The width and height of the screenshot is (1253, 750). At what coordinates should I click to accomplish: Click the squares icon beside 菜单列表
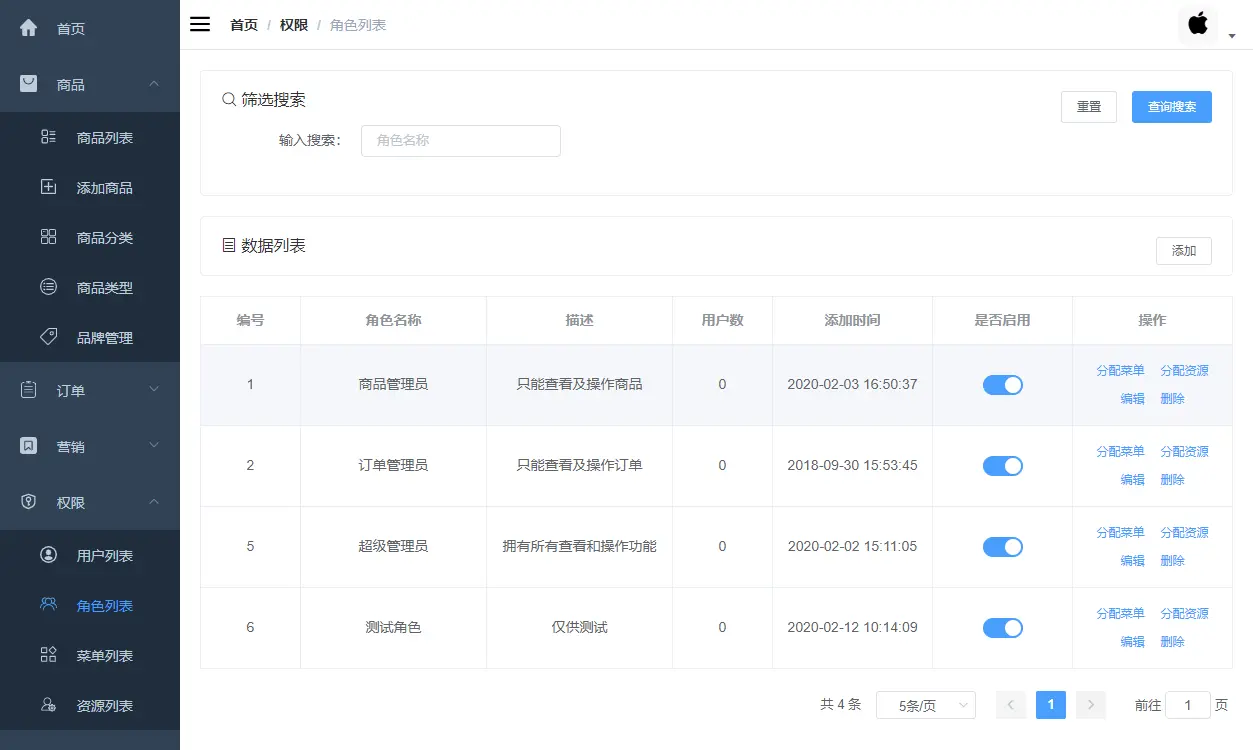[x=48, y=655]
